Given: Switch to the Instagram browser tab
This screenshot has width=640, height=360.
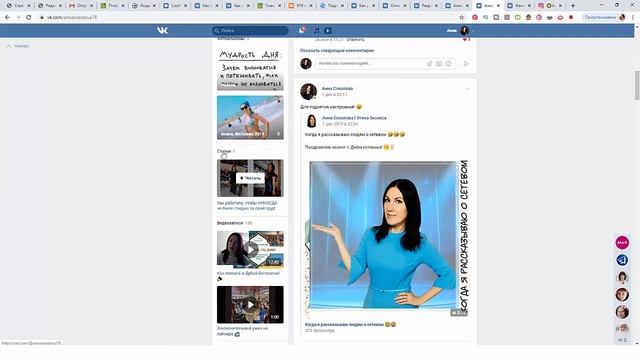Looking at the screenshot, I should (549, 6).
